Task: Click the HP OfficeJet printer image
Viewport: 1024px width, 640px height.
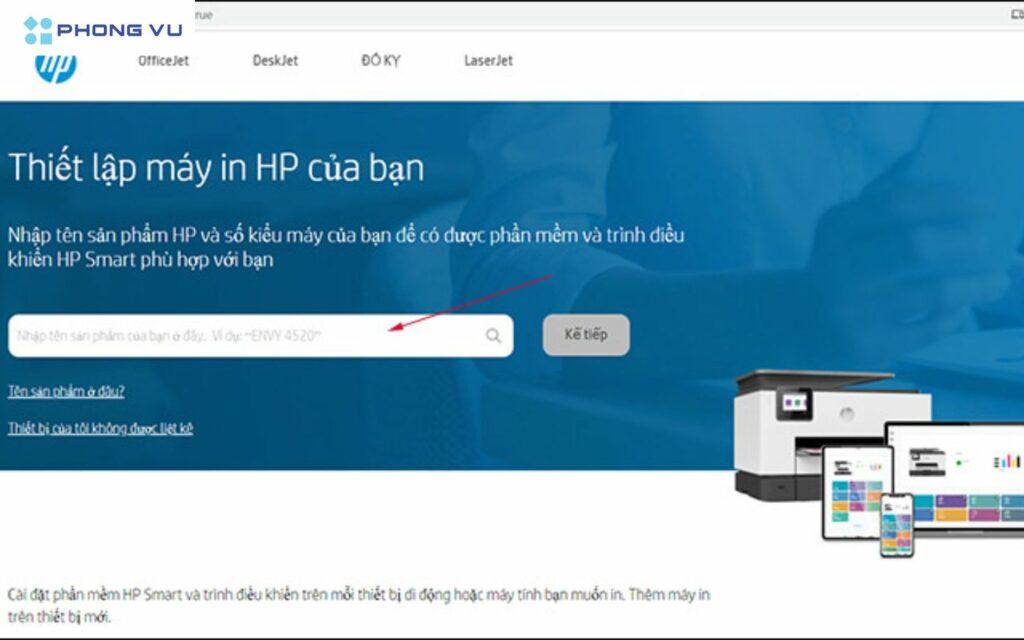Action: 800,430
